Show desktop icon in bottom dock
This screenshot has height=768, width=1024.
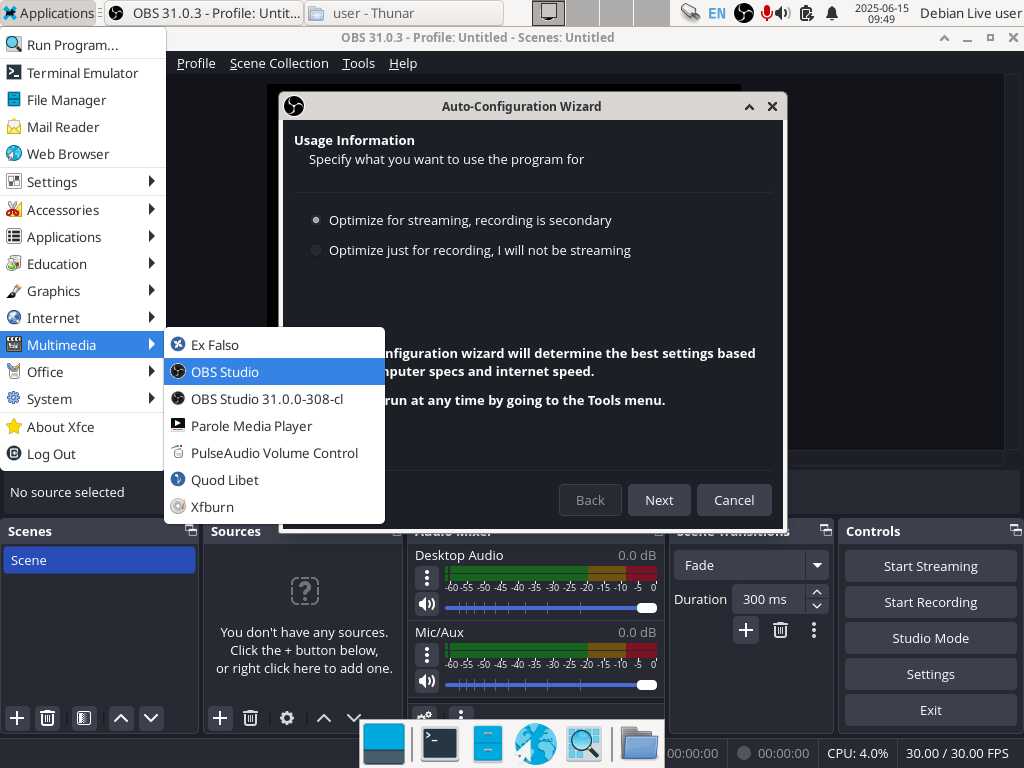point(384,744)
